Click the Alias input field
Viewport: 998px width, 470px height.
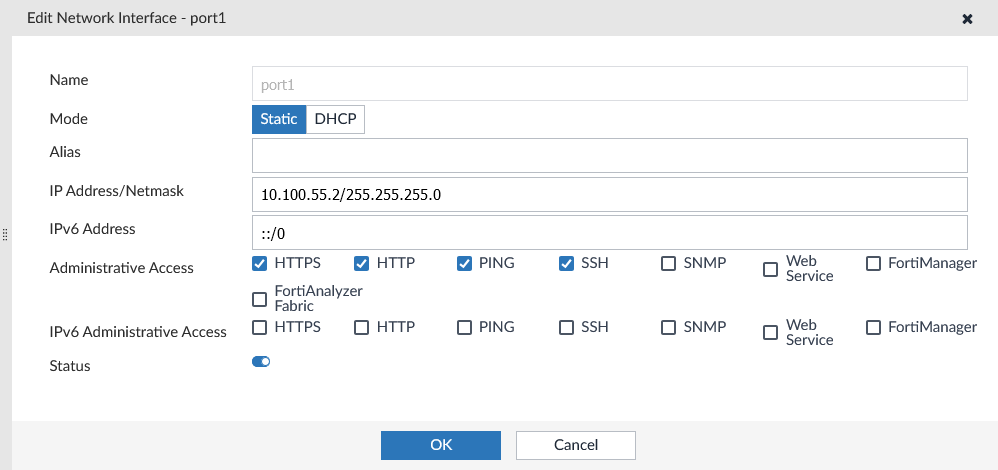pos(610,155)
